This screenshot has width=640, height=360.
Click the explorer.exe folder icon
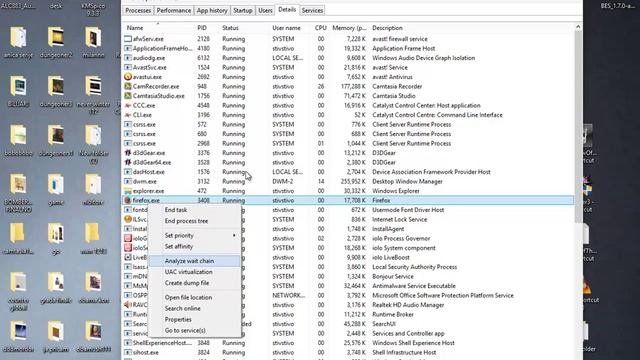click(128, 191)
